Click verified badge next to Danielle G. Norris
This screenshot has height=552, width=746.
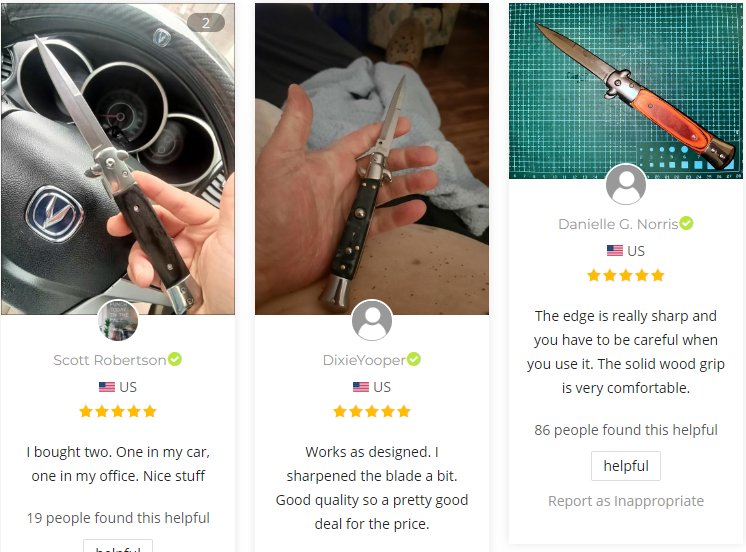(686, 223)
